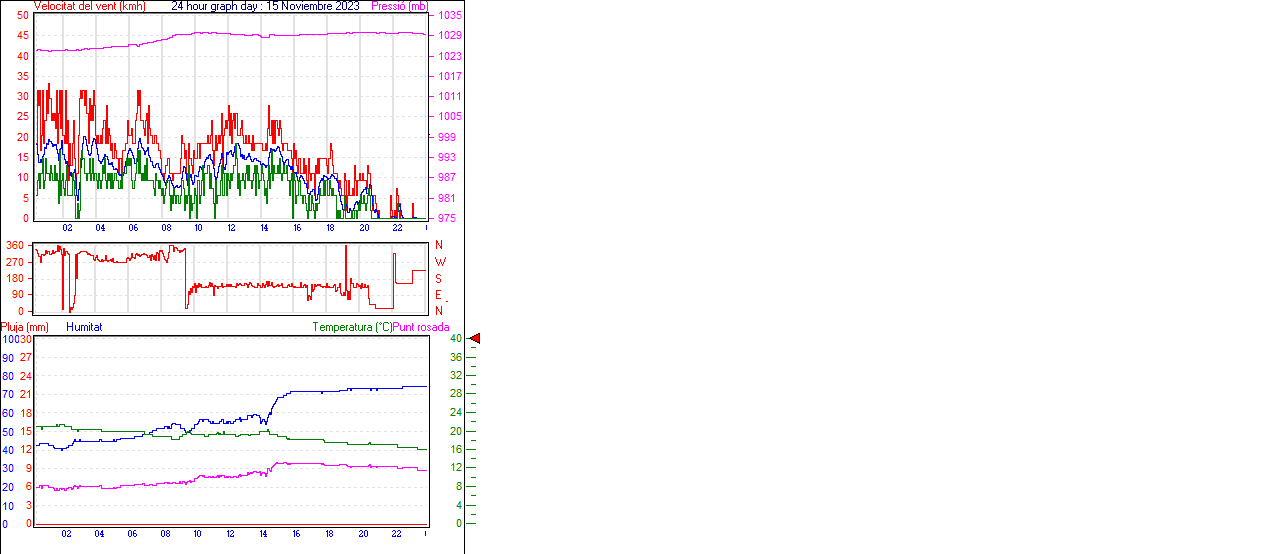
Task: Click the "Temperatura (°C)" legend label
Action: point(352,327)
